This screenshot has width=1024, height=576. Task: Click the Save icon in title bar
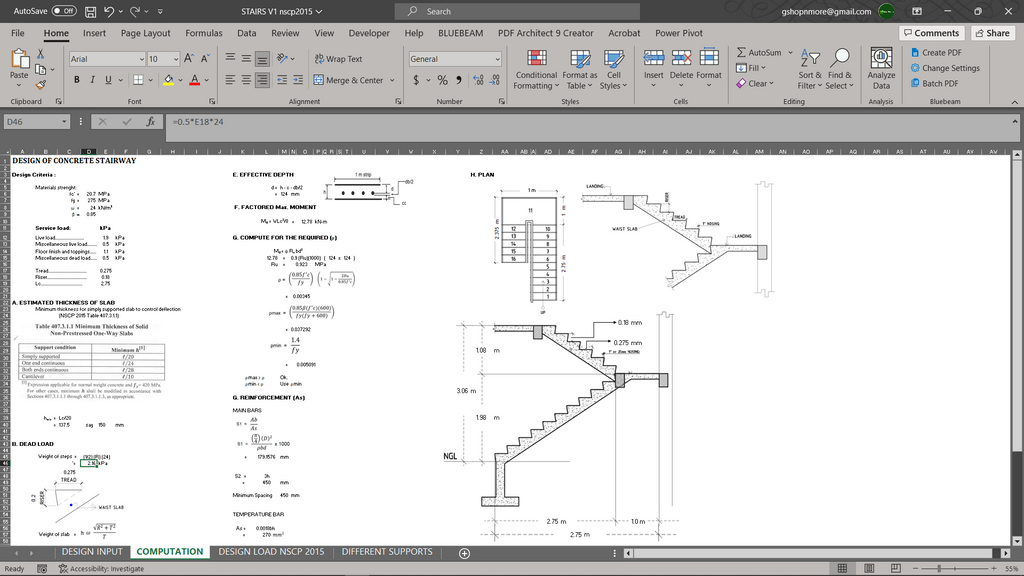click(91, 11)
